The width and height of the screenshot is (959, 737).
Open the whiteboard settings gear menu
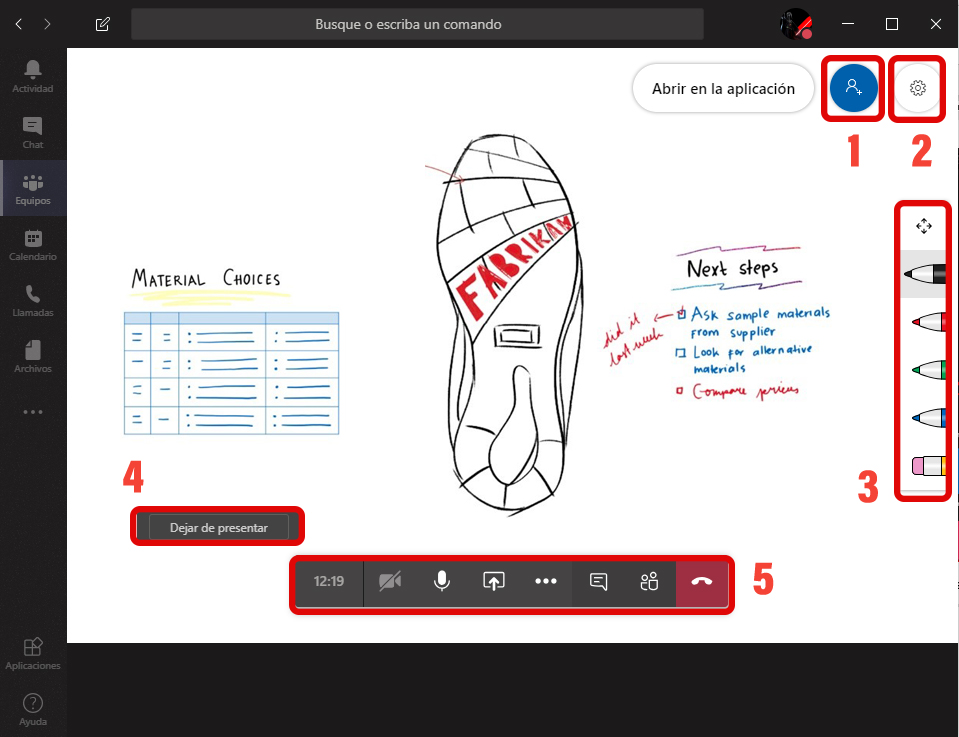point(917,88)
